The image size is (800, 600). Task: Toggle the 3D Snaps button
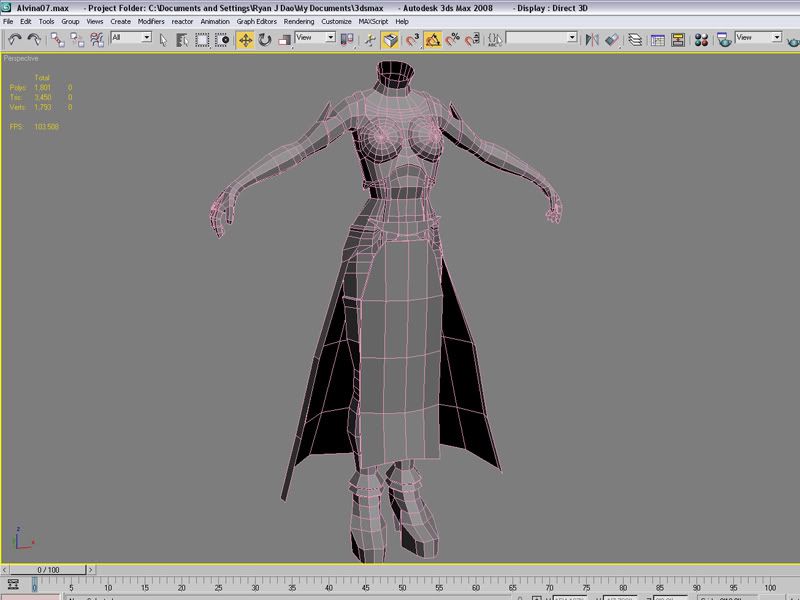pyautogui.click(x=412, y=39)
